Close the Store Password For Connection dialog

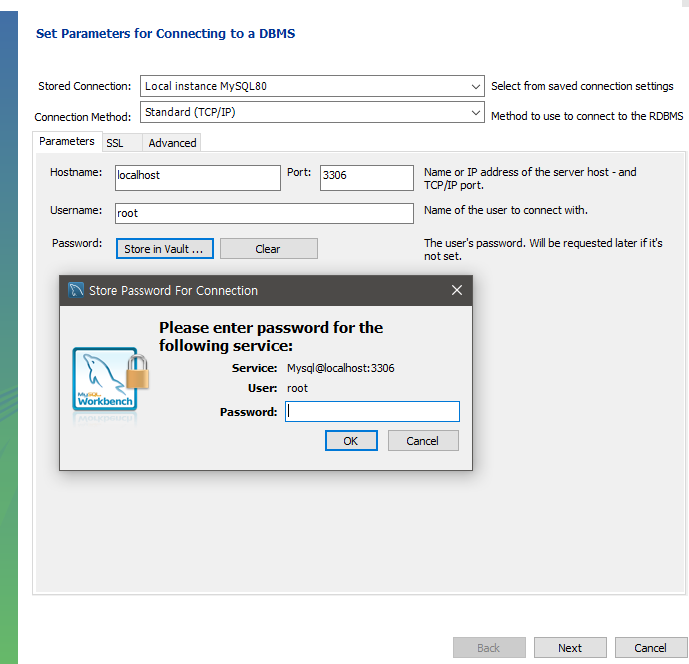[457, 290]
